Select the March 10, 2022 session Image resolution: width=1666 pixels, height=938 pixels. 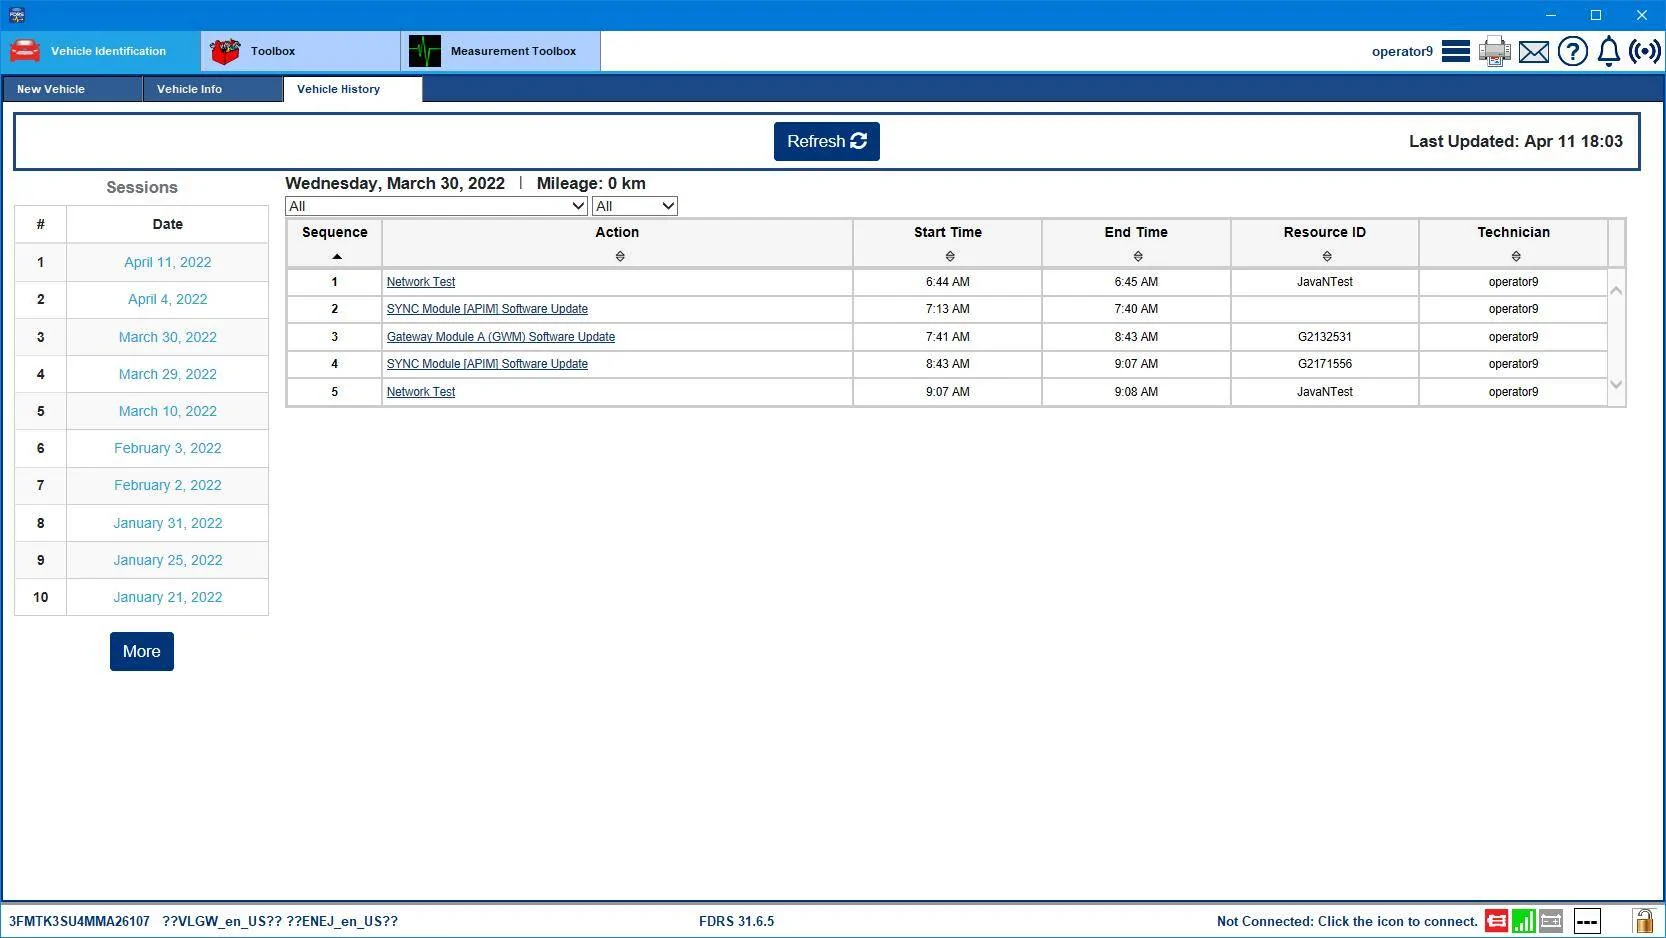coord(168,411)
